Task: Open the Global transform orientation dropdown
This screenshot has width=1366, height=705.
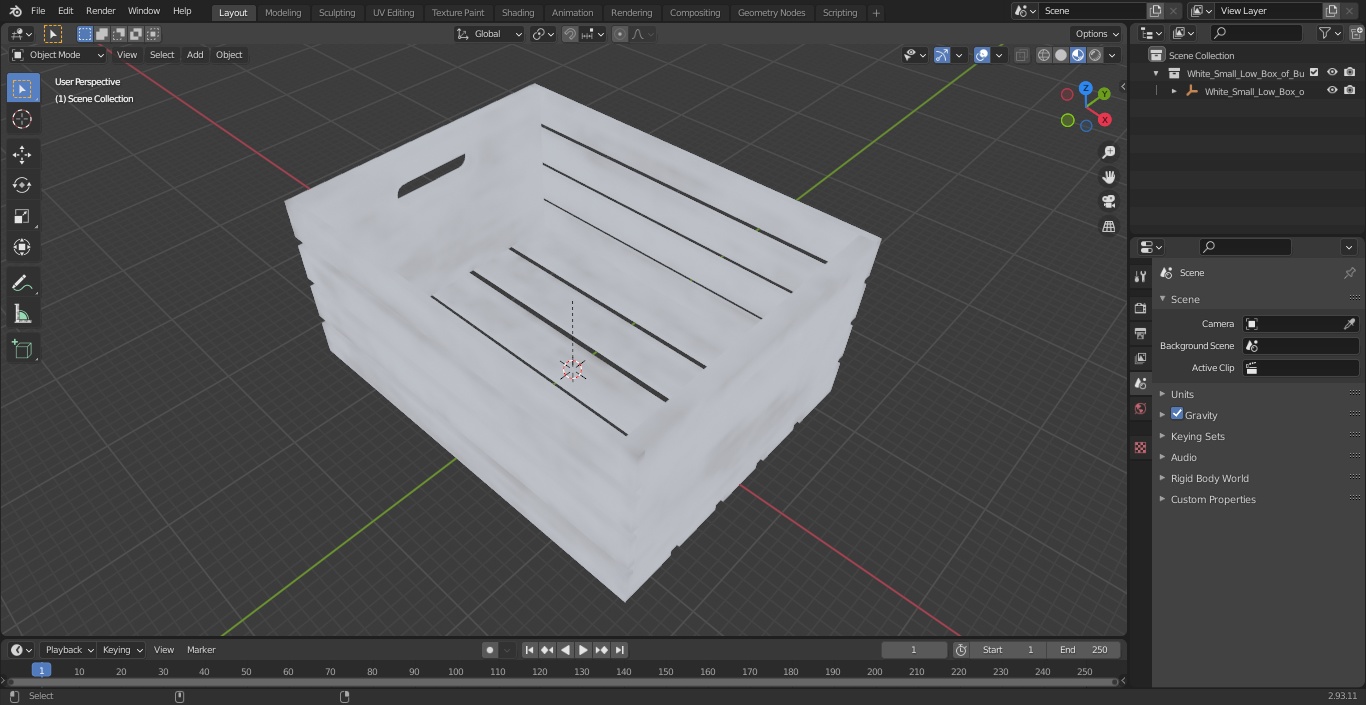Action: pos(490,34)
